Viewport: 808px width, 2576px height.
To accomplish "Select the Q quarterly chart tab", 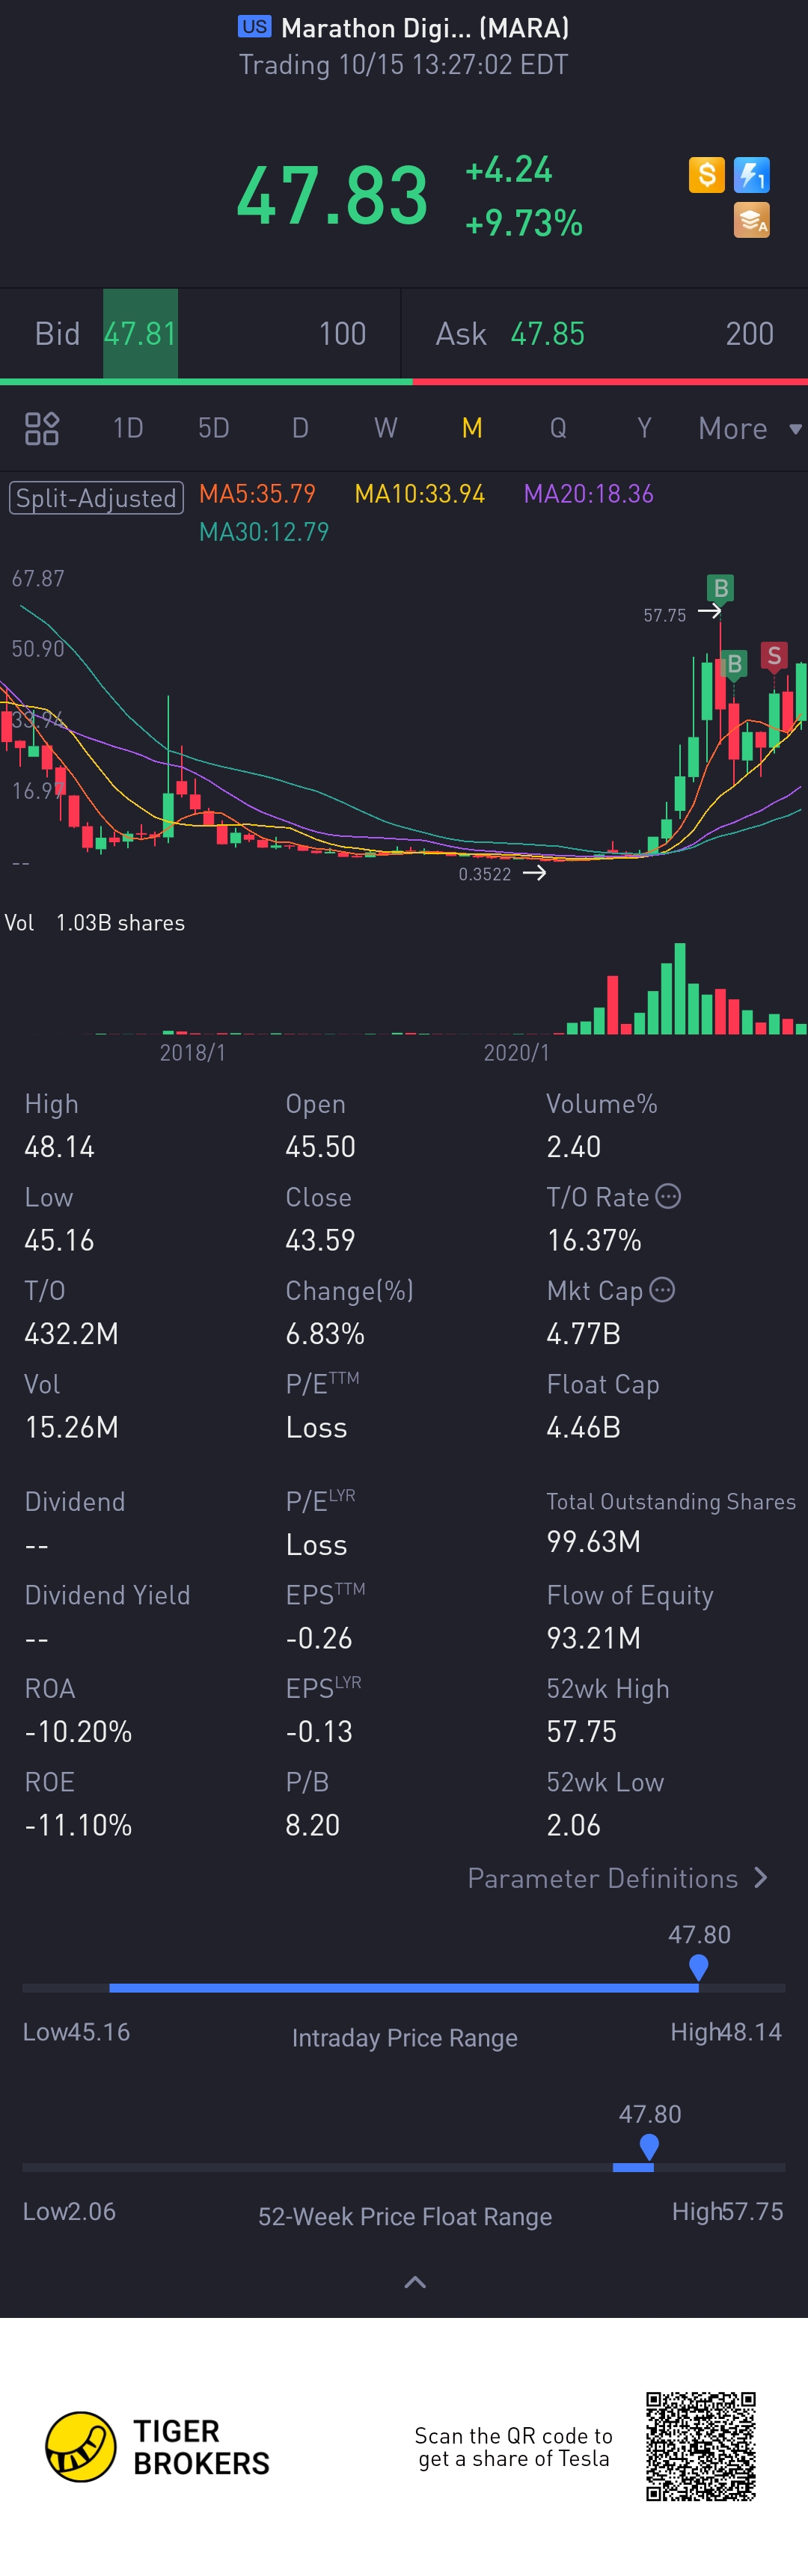I will click(x=558, y=428).
